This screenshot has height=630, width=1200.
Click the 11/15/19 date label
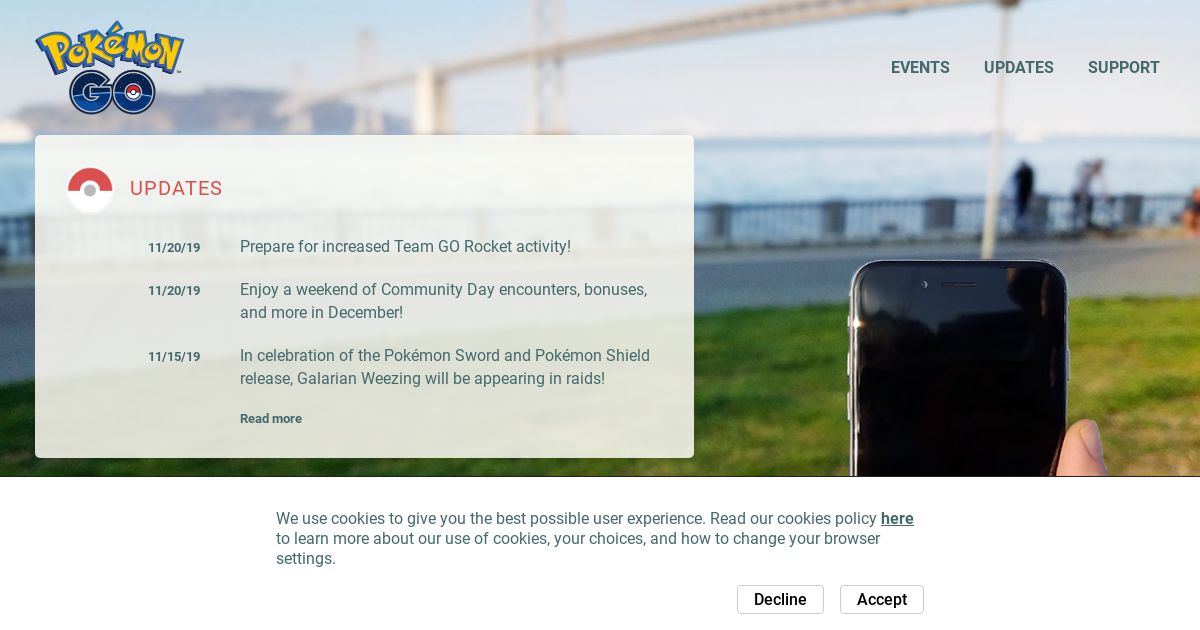tap(174, 356)
